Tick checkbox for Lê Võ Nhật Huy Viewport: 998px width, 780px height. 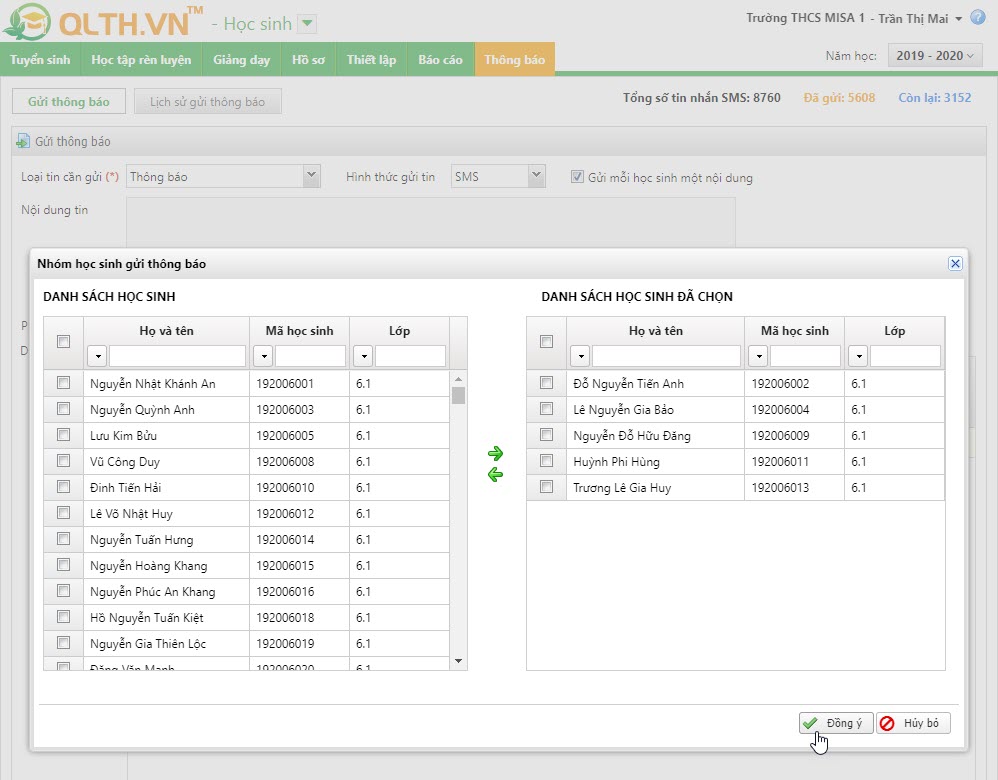tap(64, 513)
